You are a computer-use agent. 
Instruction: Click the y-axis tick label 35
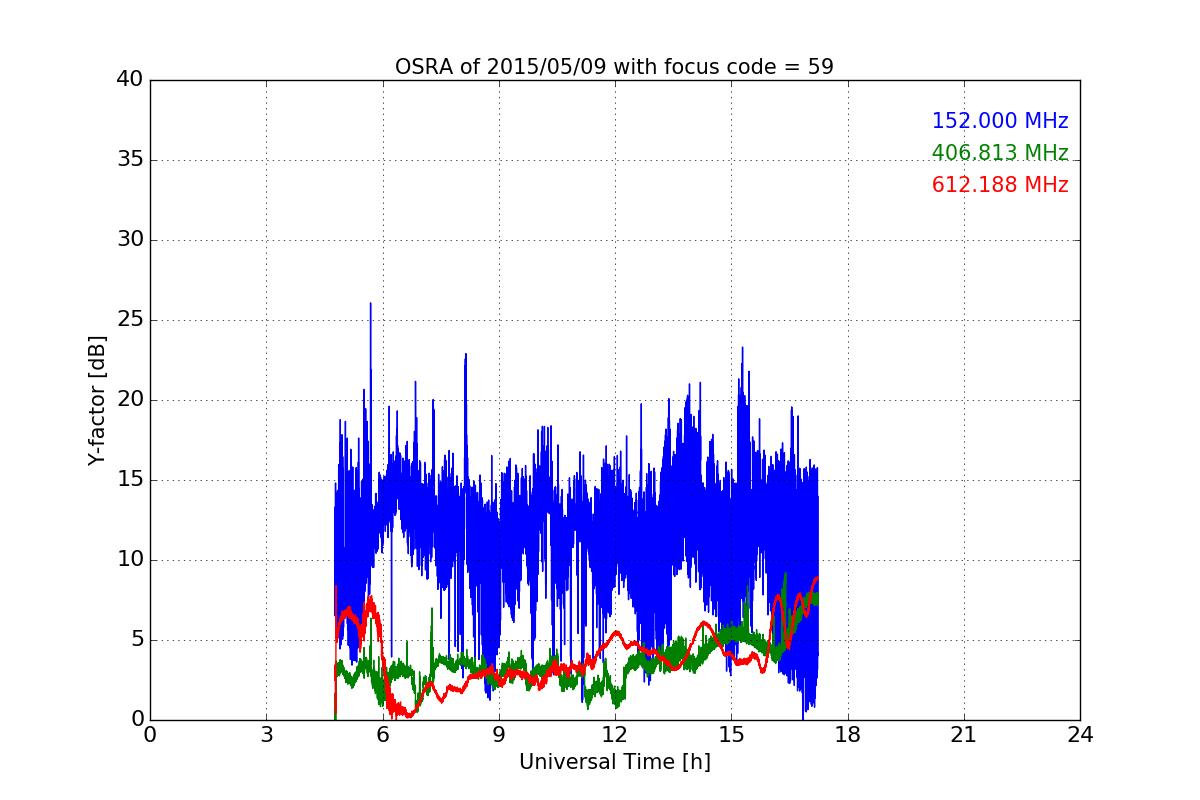[x=130, y=160]
